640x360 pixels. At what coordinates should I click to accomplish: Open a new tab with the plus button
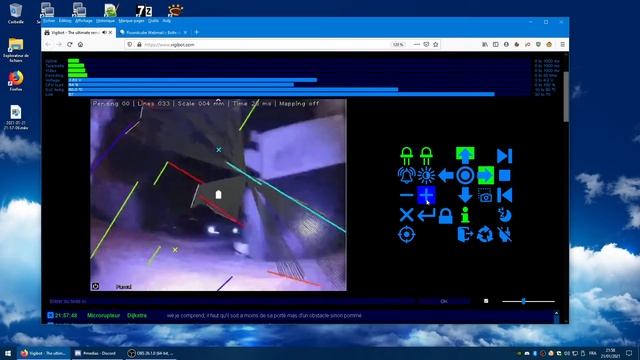click(x=196, y=32)
